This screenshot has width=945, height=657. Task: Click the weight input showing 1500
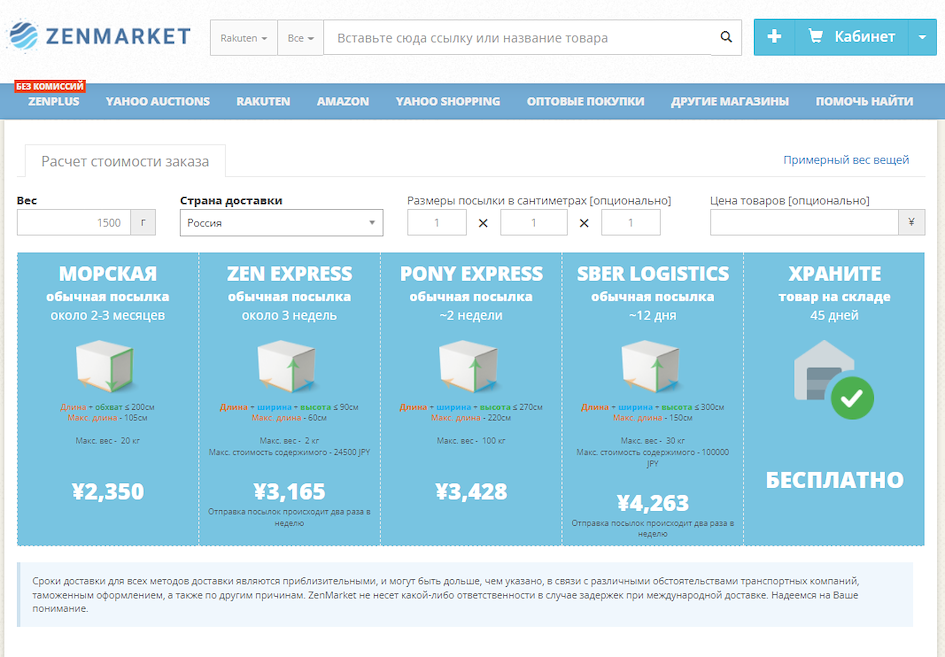(74, 222)
